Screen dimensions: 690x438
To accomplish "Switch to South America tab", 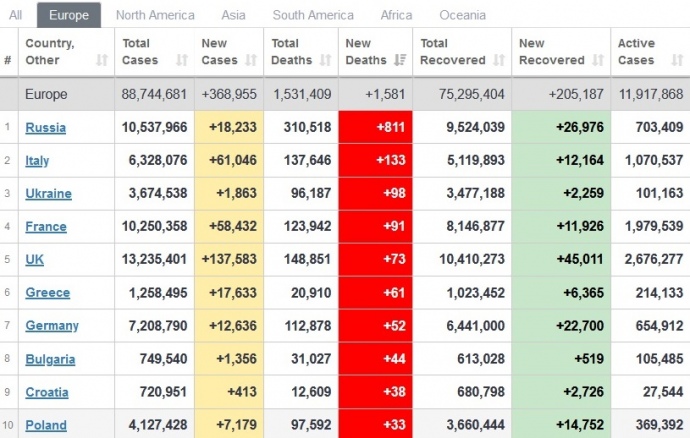I will [x=313, y=15].
